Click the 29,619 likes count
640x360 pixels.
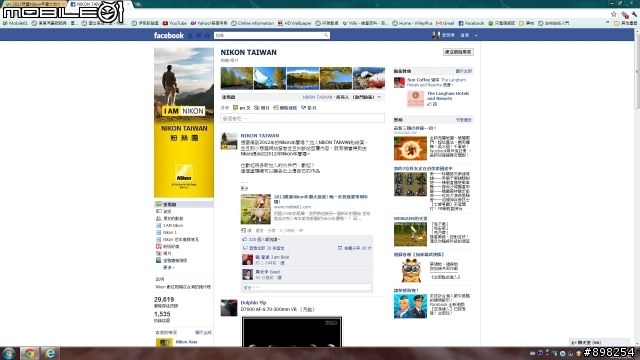[x=164, y=300]
